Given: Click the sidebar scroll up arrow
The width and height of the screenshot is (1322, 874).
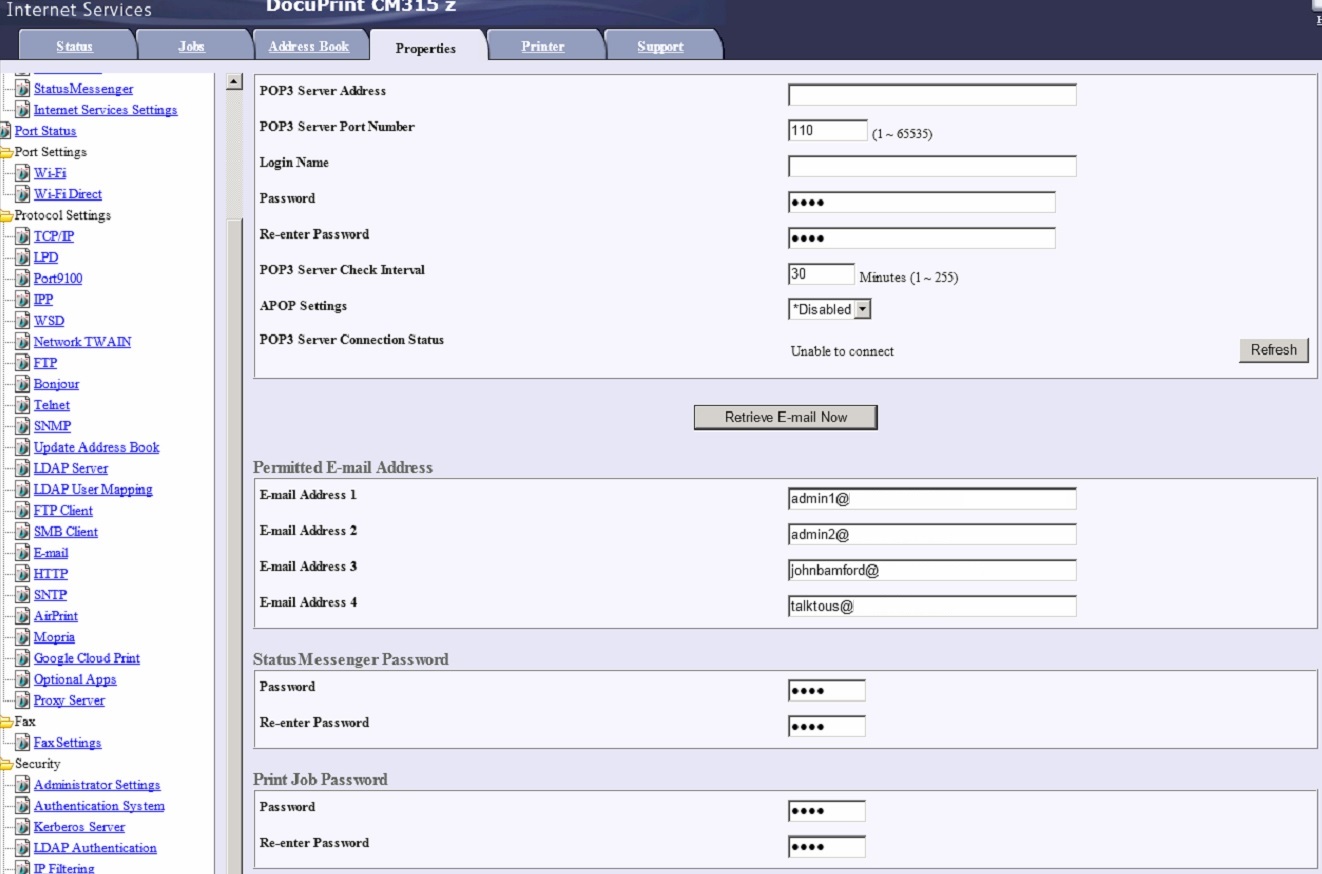Looking at the screenshot, I should point(235,81).
